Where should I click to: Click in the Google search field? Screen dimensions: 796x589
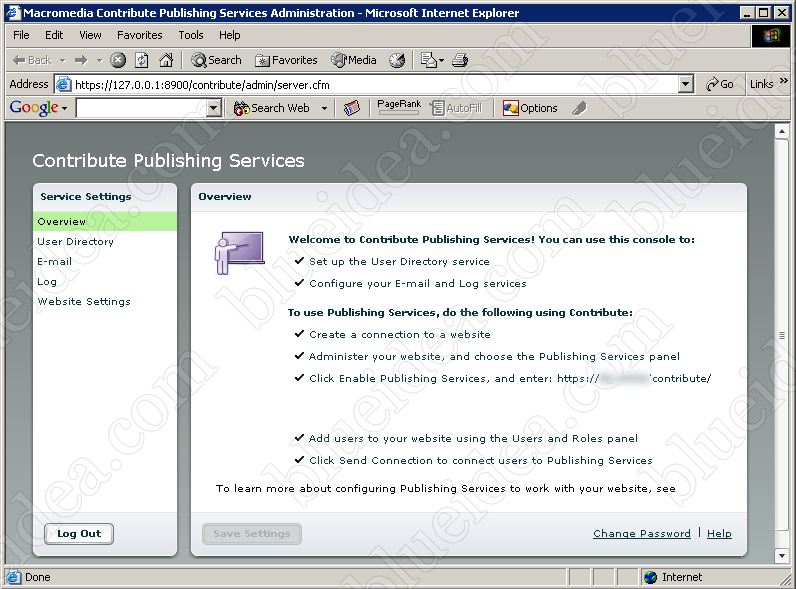(142, 108)
